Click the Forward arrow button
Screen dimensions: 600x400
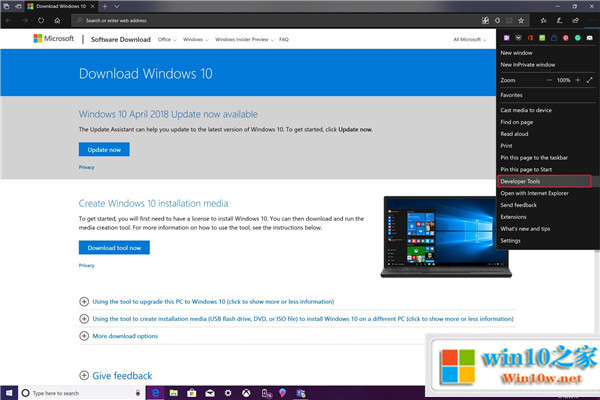pos(24,20)
